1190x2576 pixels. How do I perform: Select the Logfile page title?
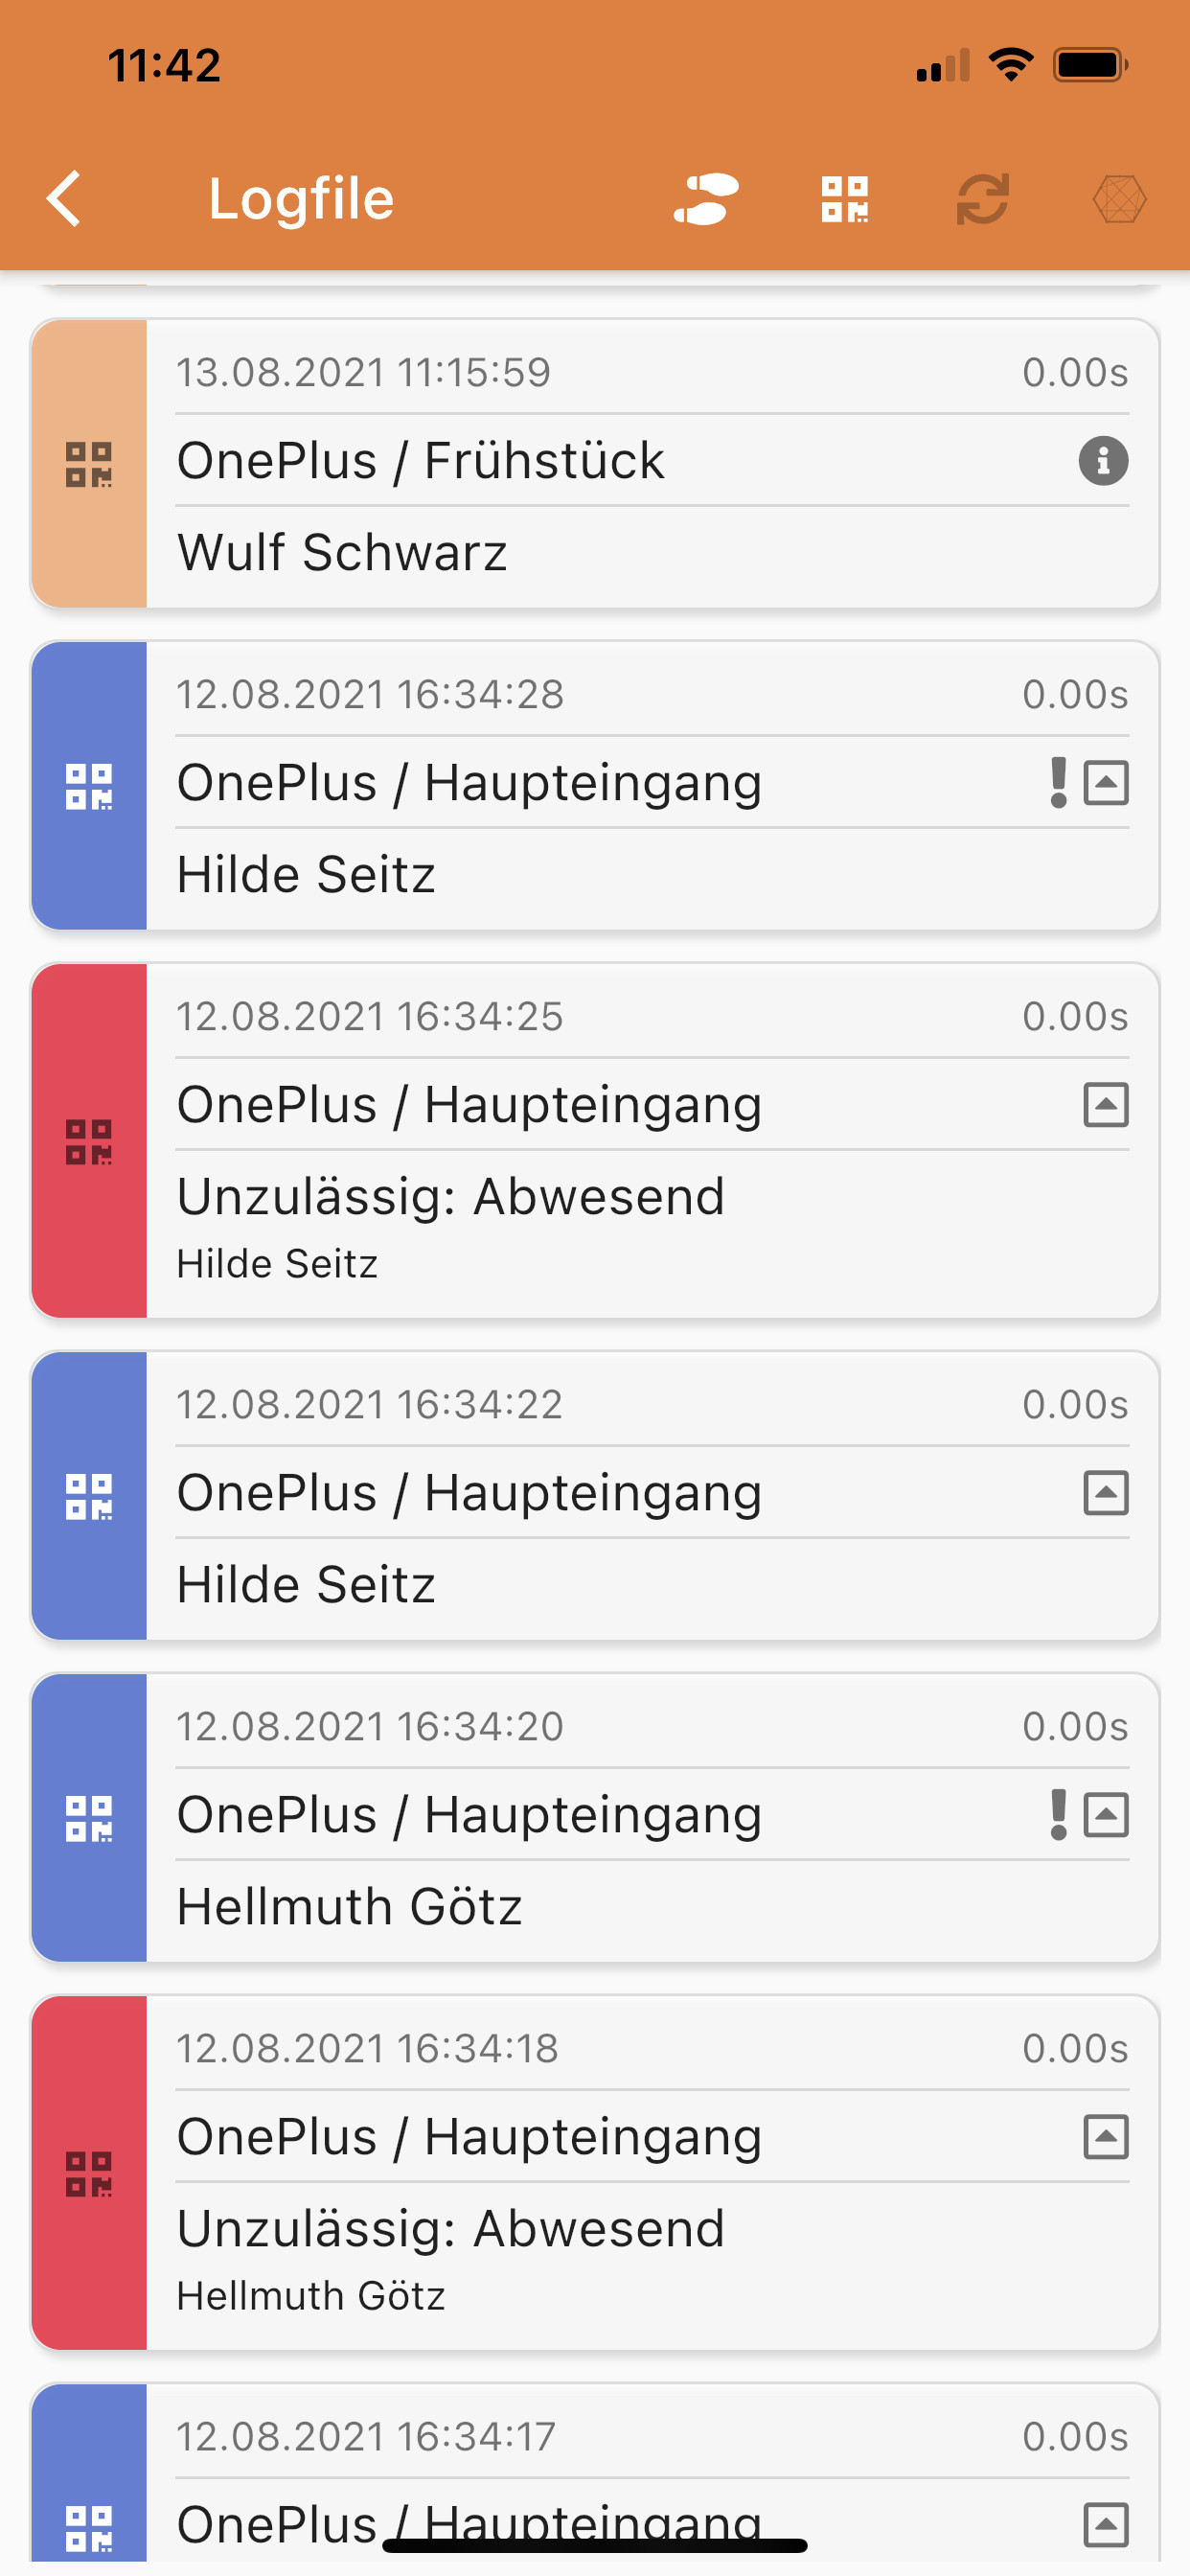(x=301, y=198)
